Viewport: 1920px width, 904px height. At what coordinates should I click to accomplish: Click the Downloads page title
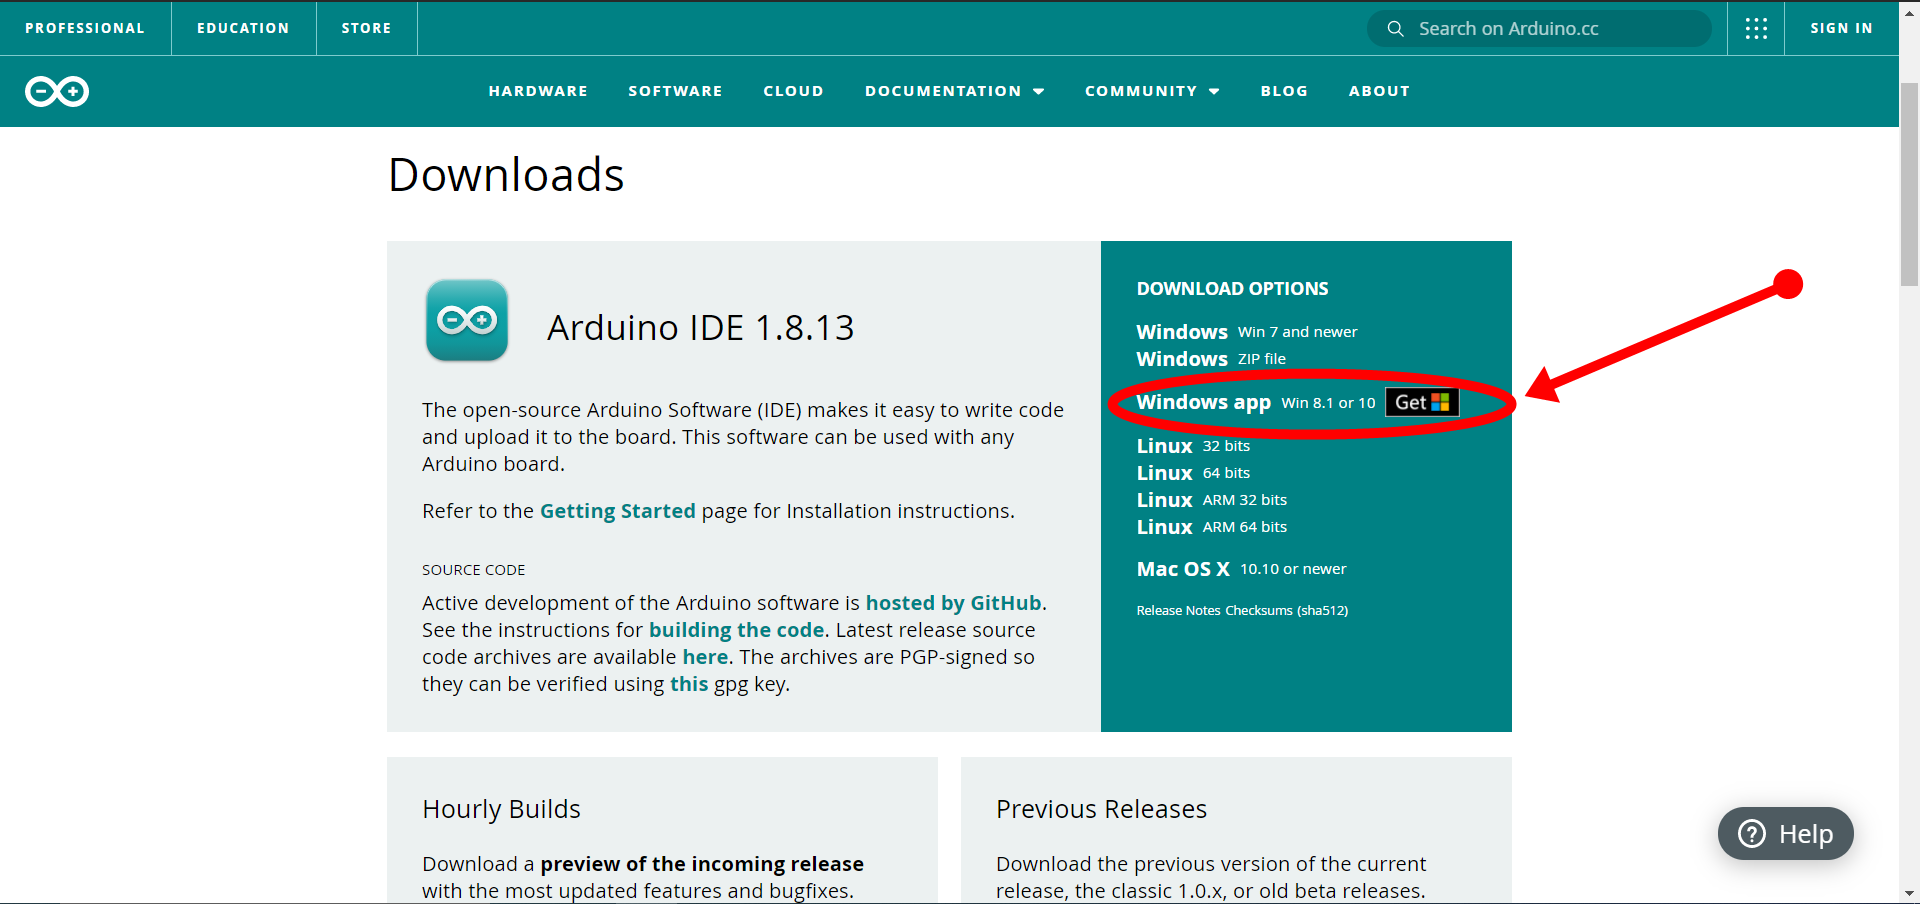pos(506,175)
